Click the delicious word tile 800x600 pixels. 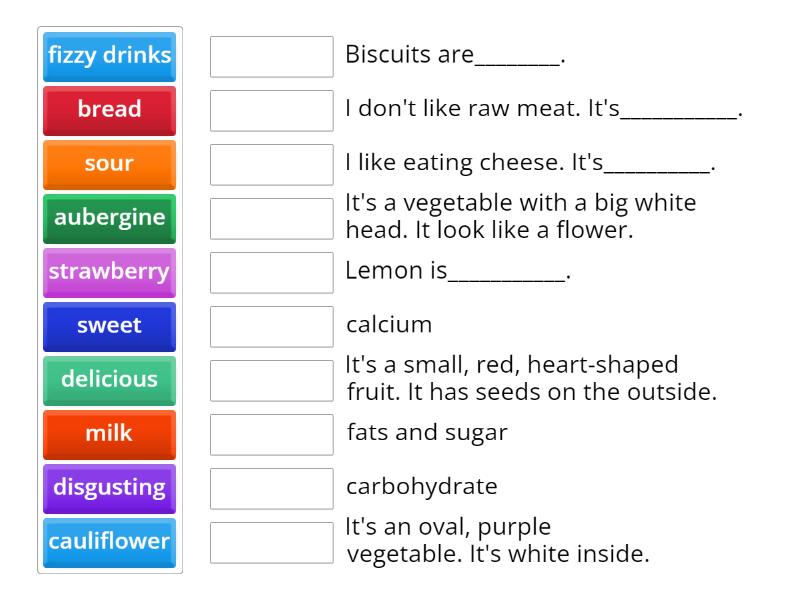[108, 380]
